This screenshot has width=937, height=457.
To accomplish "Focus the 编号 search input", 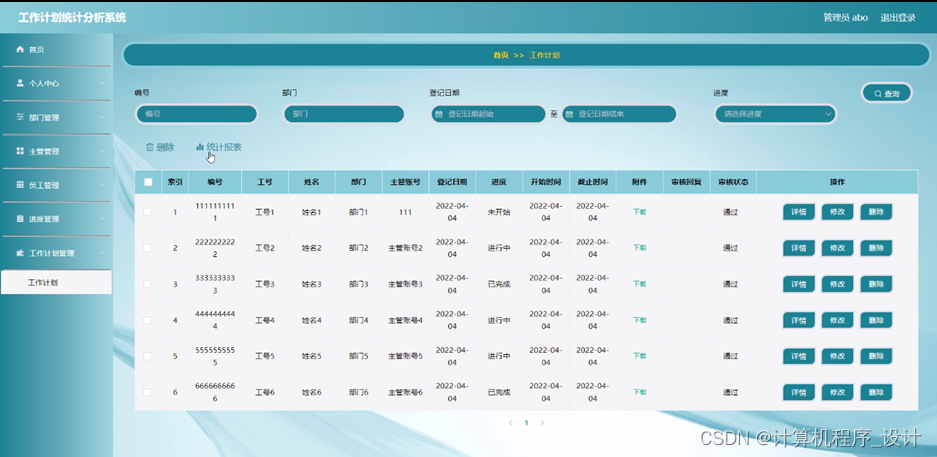I will tap(197, 114).
